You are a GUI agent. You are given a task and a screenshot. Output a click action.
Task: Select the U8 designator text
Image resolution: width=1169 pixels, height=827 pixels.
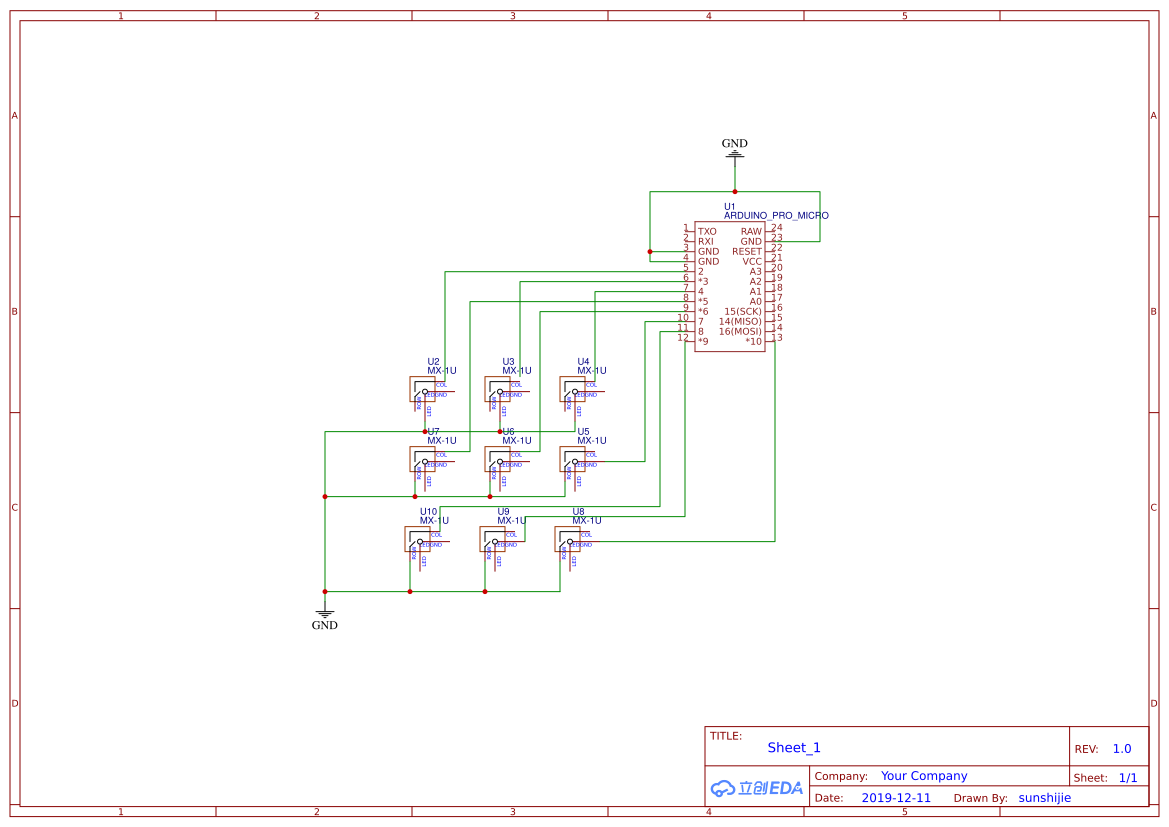tap(579, 512)
